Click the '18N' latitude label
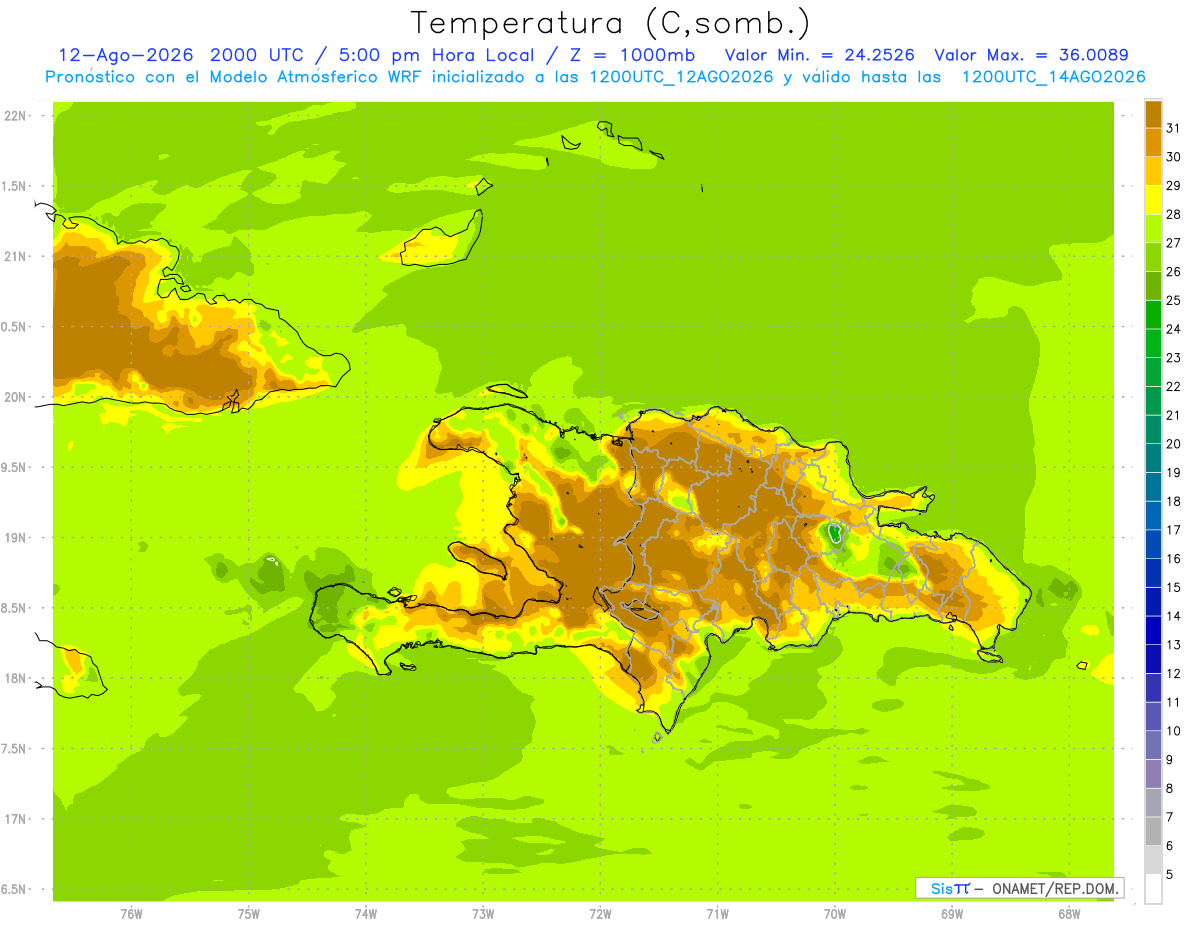Viewport: 1200px width, 927px height. coord(14,678)
